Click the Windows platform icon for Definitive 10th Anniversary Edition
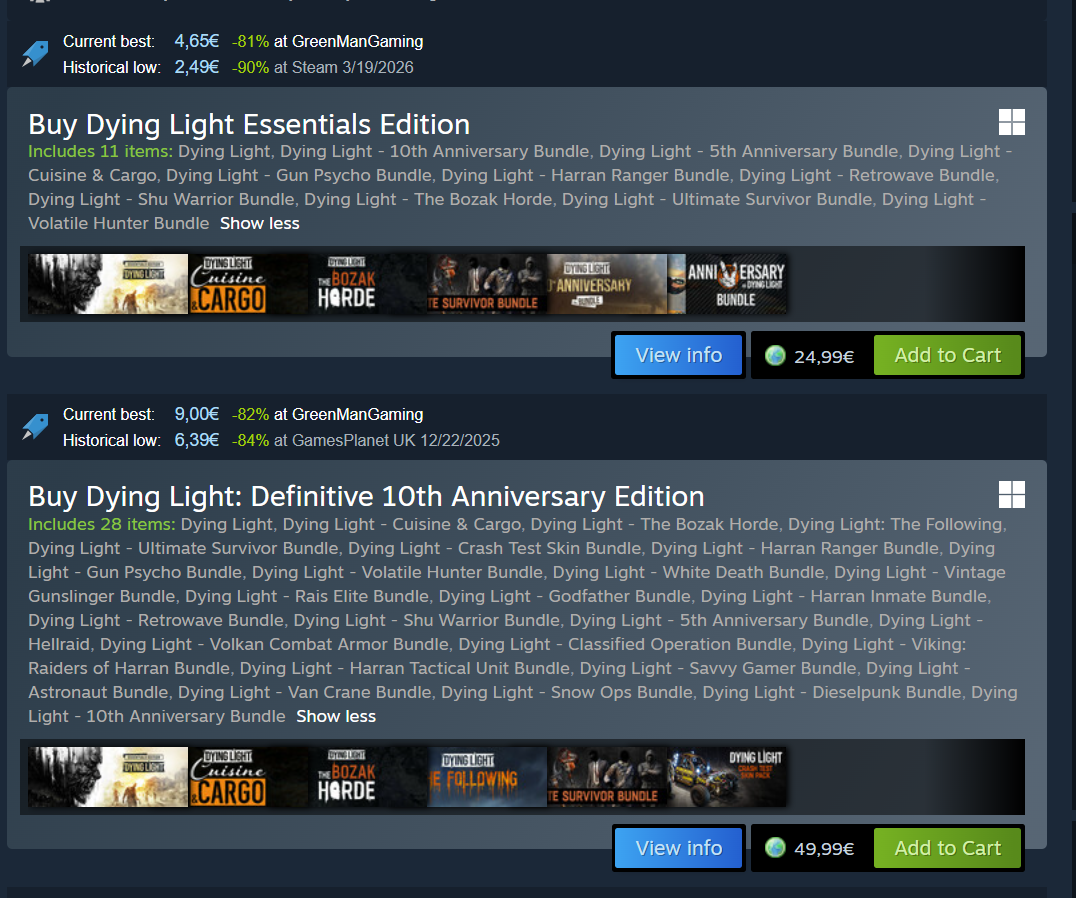 coord(1011,494)
